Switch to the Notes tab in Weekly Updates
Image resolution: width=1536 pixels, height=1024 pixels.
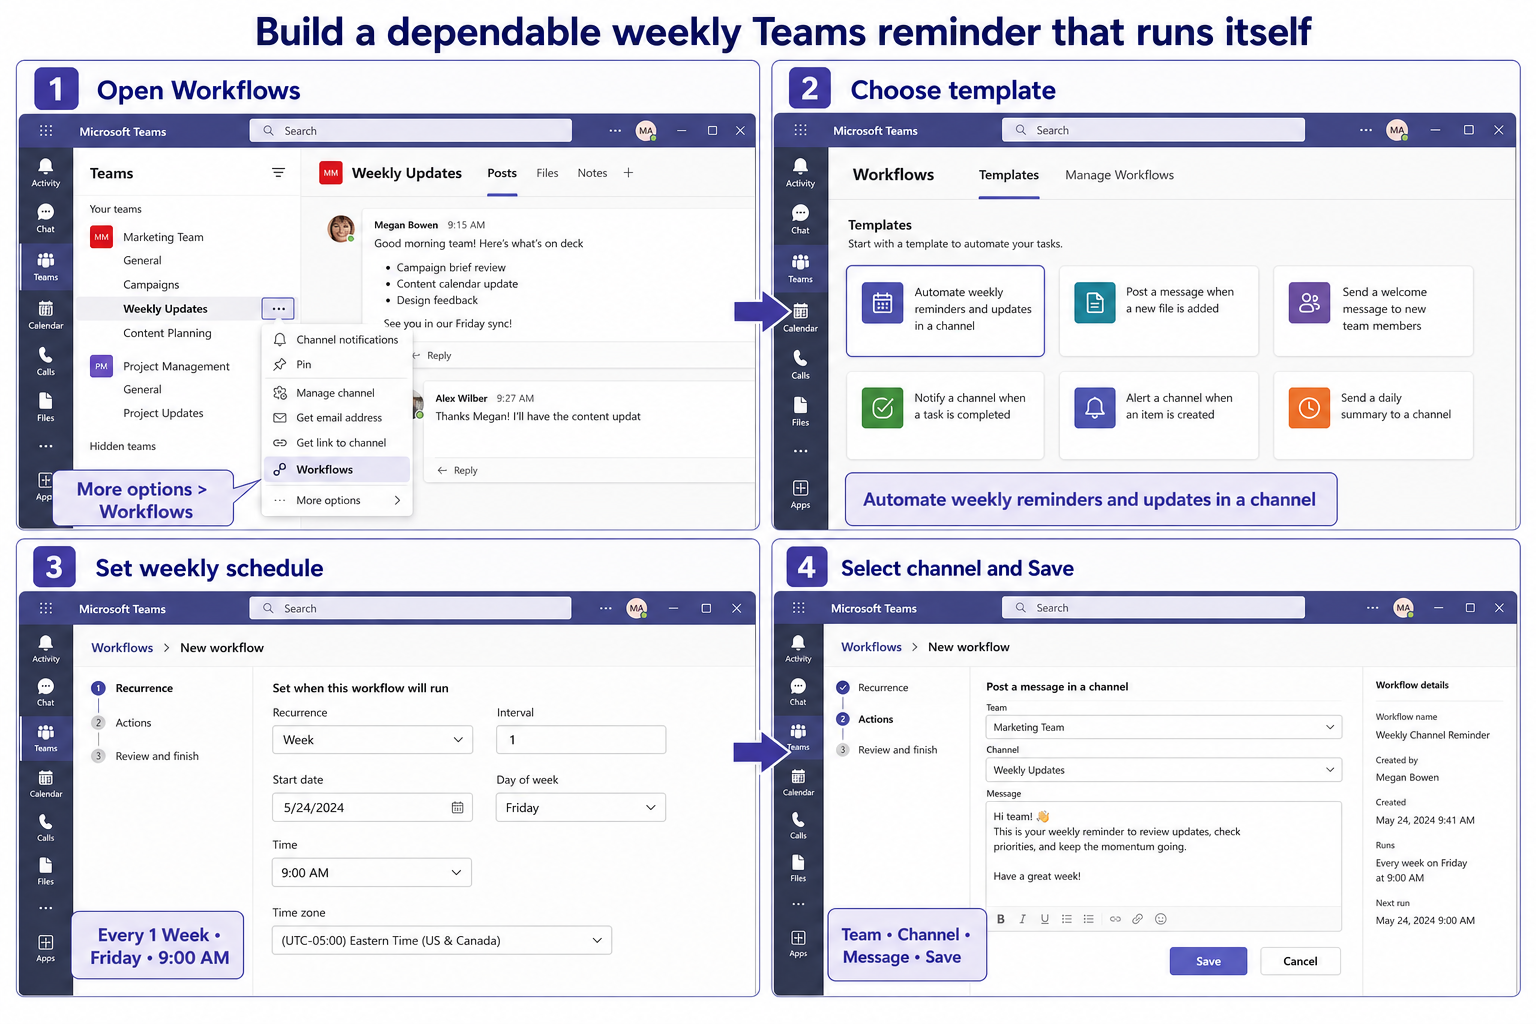pyautogui.click(x=592, y=173)
